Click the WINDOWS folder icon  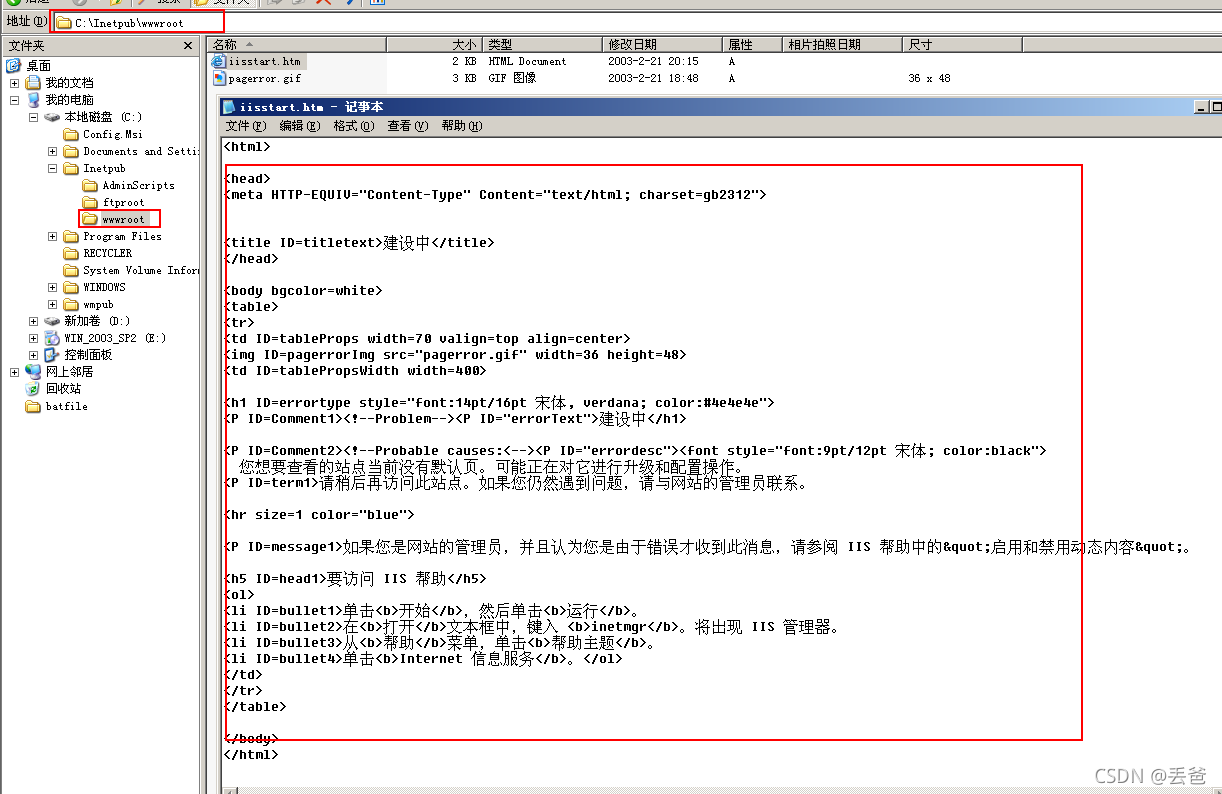tap(71, 287)
